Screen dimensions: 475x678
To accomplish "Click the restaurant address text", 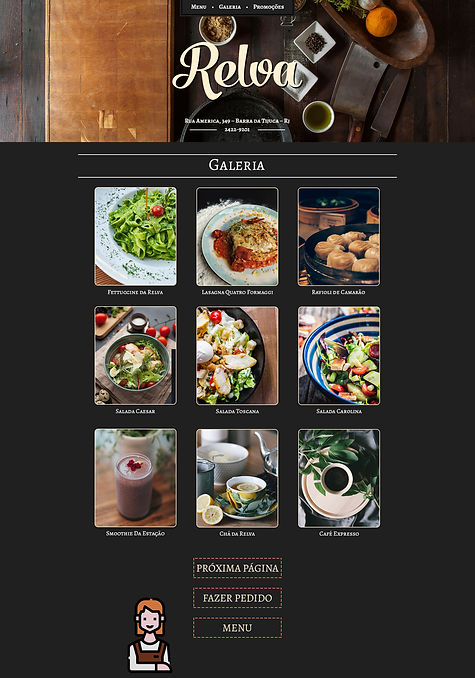I will pos(237,121).
